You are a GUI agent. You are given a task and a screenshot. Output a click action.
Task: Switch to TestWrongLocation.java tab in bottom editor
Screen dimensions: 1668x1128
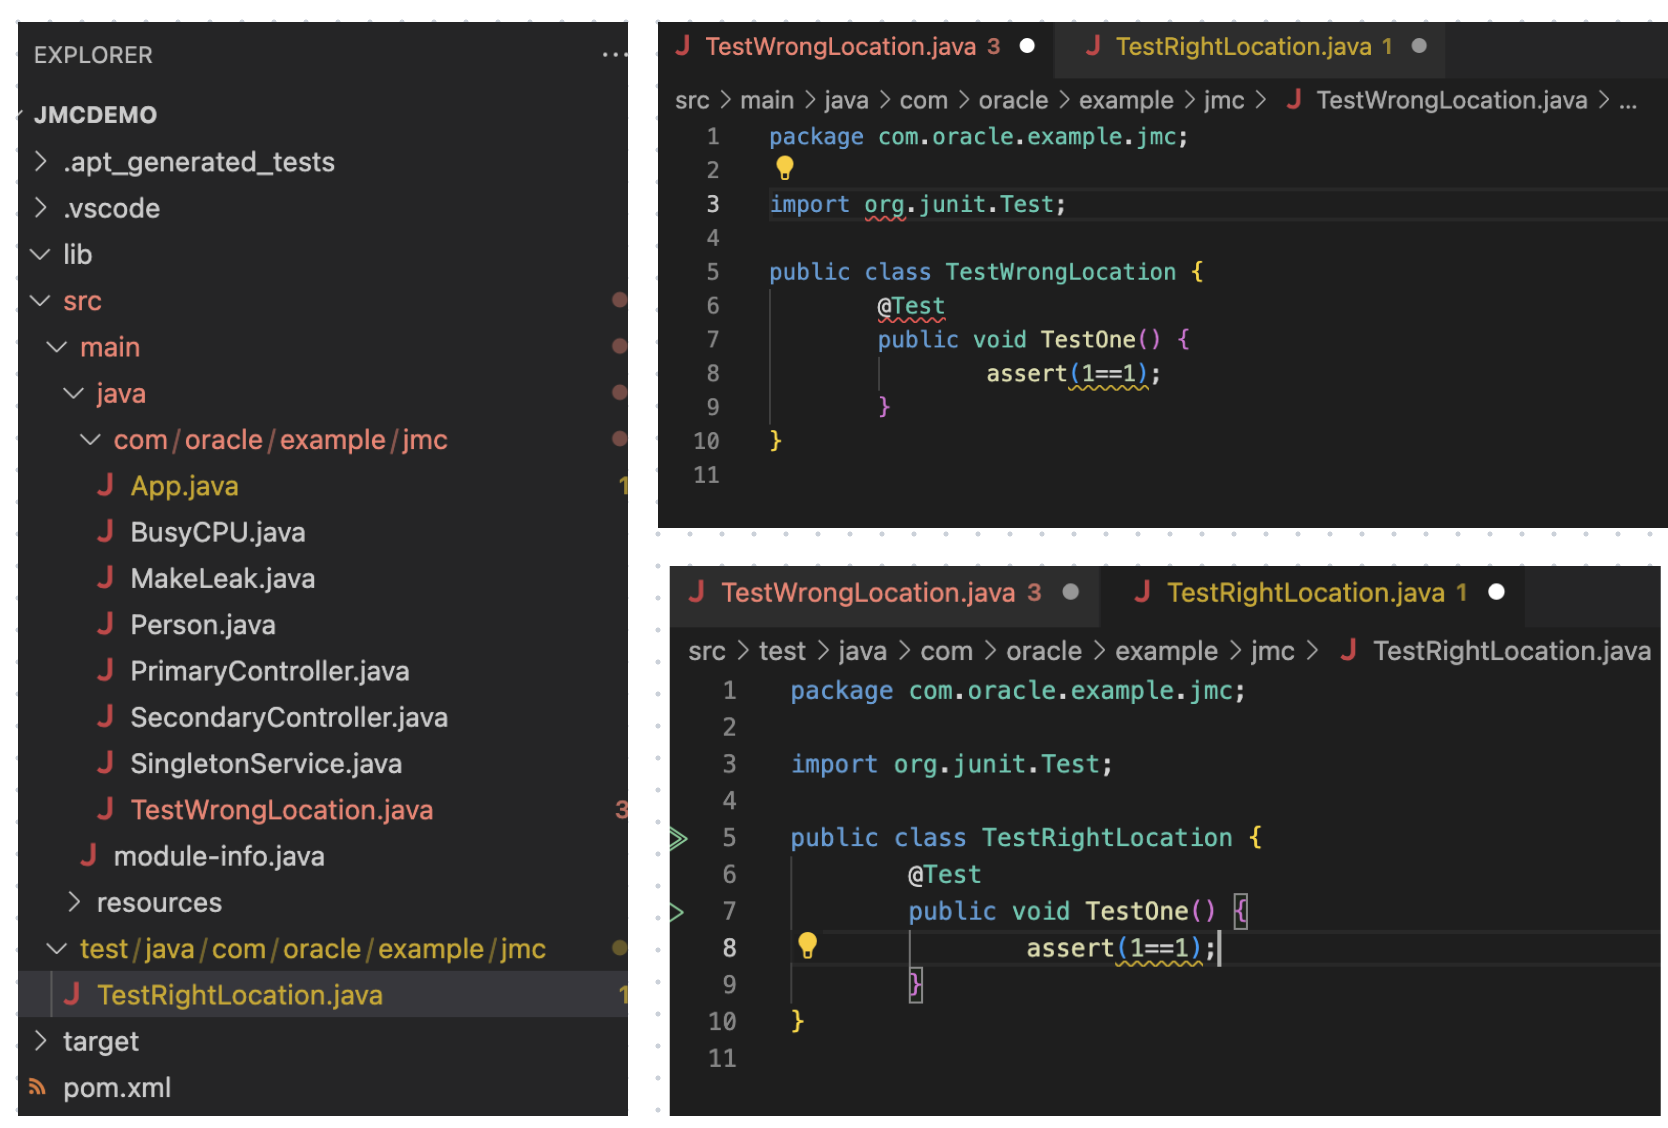(867, 593)
